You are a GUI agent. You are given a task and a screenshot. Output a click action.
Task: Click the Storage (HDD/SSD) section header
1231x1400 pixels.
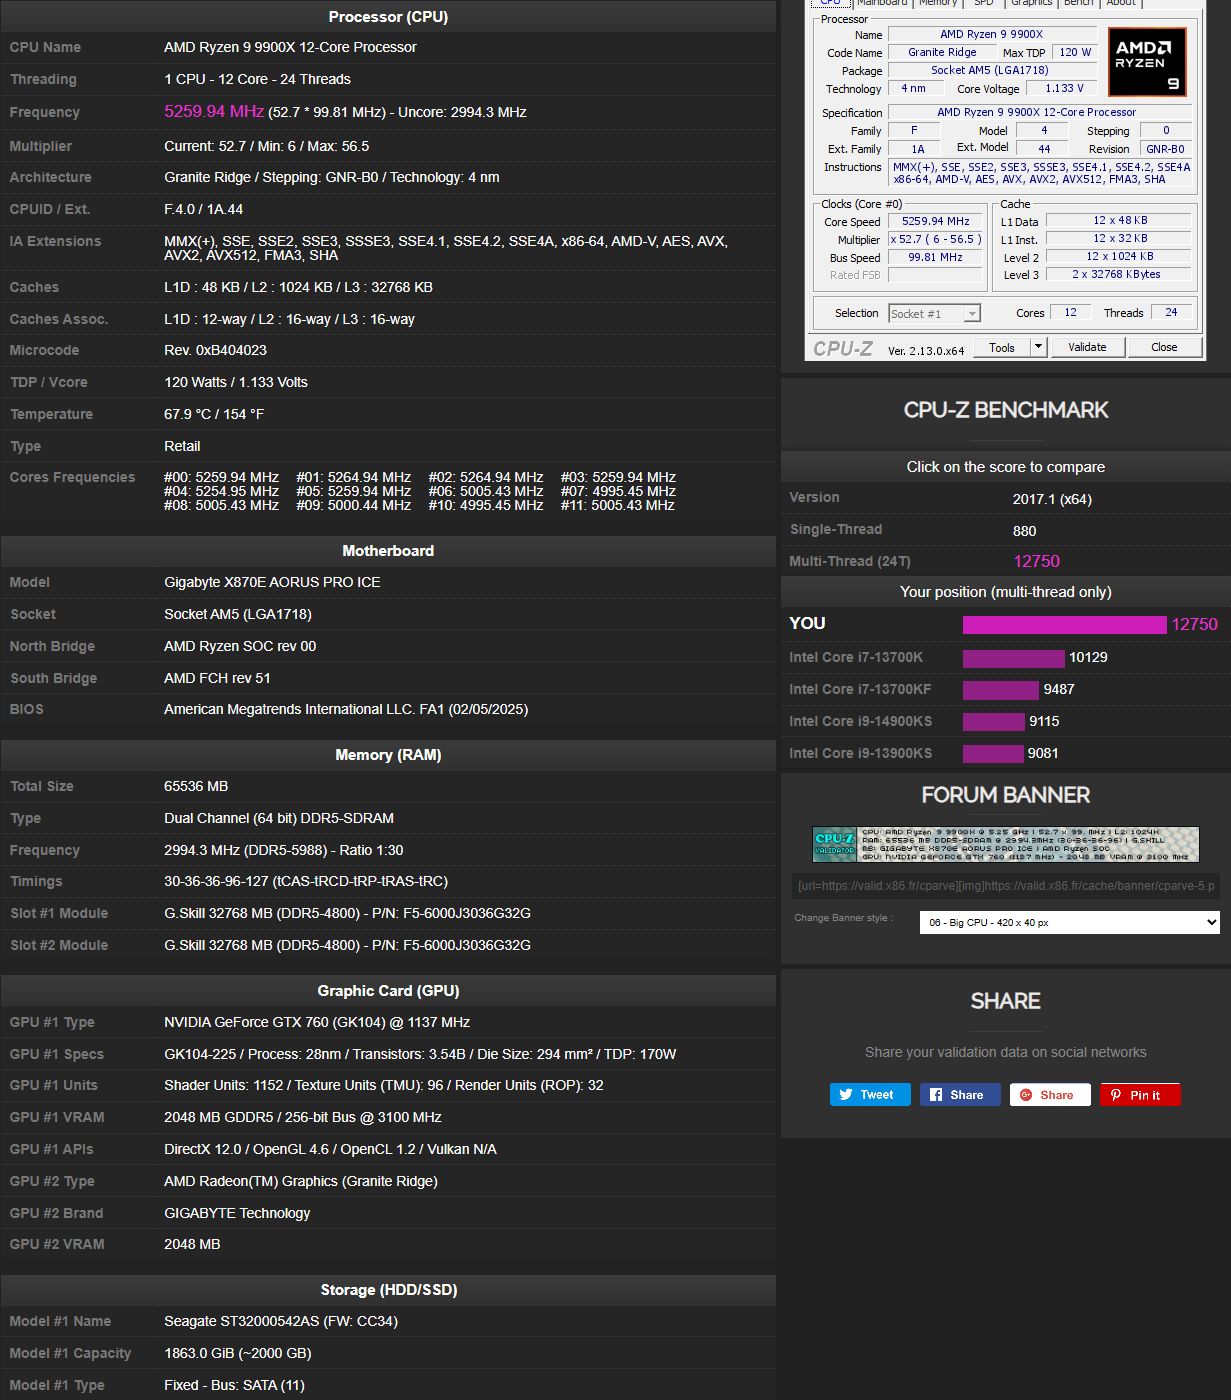pos(388,1290)
